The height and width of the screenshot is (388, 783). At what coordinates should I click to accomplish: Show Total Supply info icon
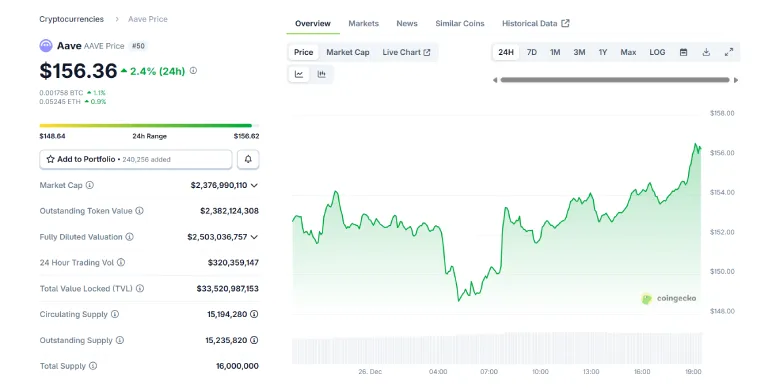coord(93,367)
